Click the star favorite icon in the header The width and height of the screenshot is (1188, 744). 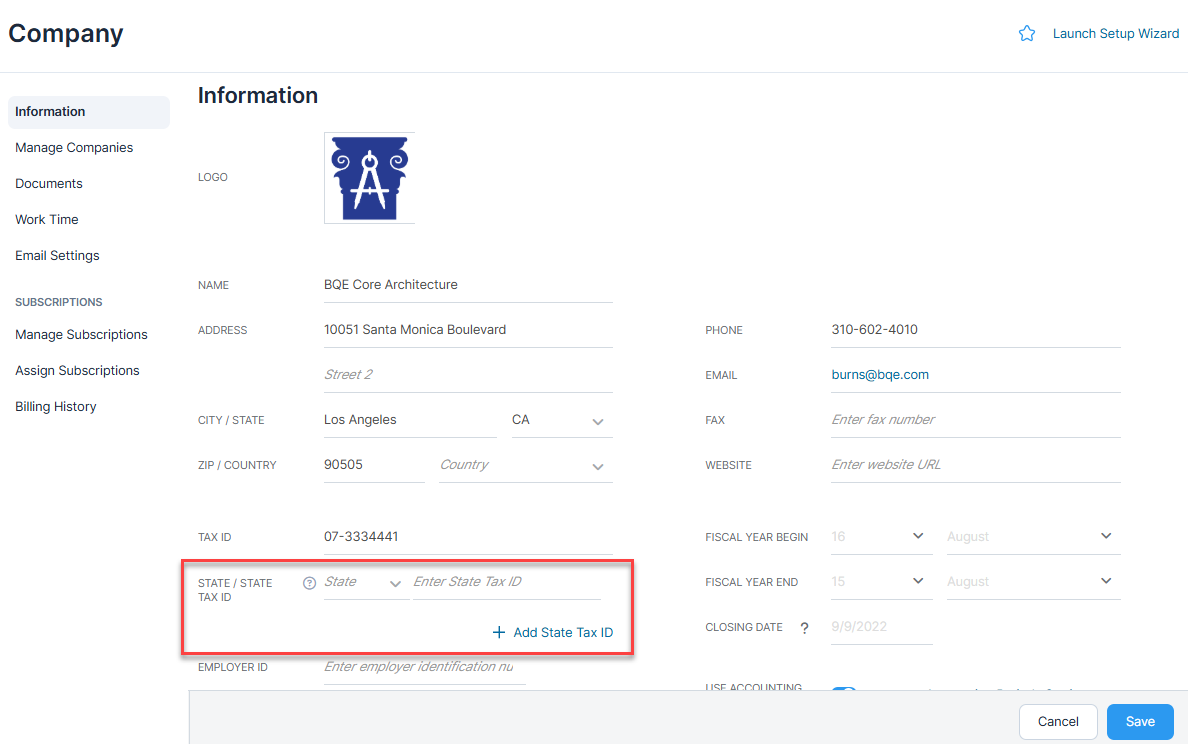[1027, 33]
